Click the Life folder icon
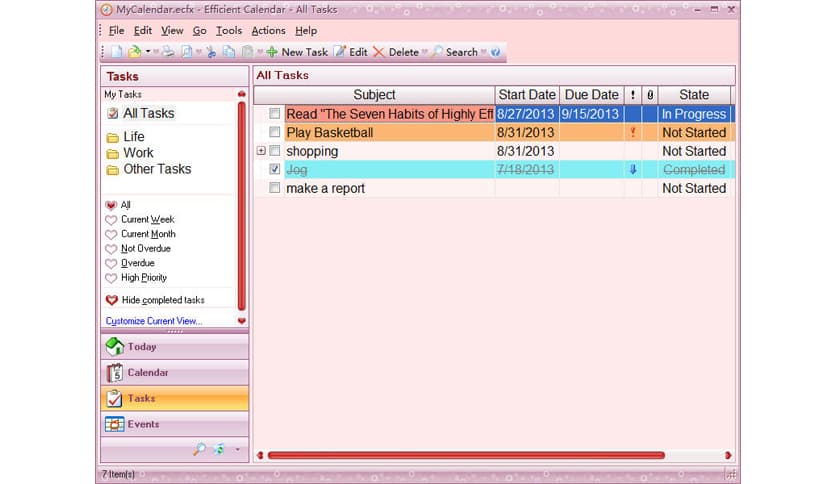 (x=112, y=138)
